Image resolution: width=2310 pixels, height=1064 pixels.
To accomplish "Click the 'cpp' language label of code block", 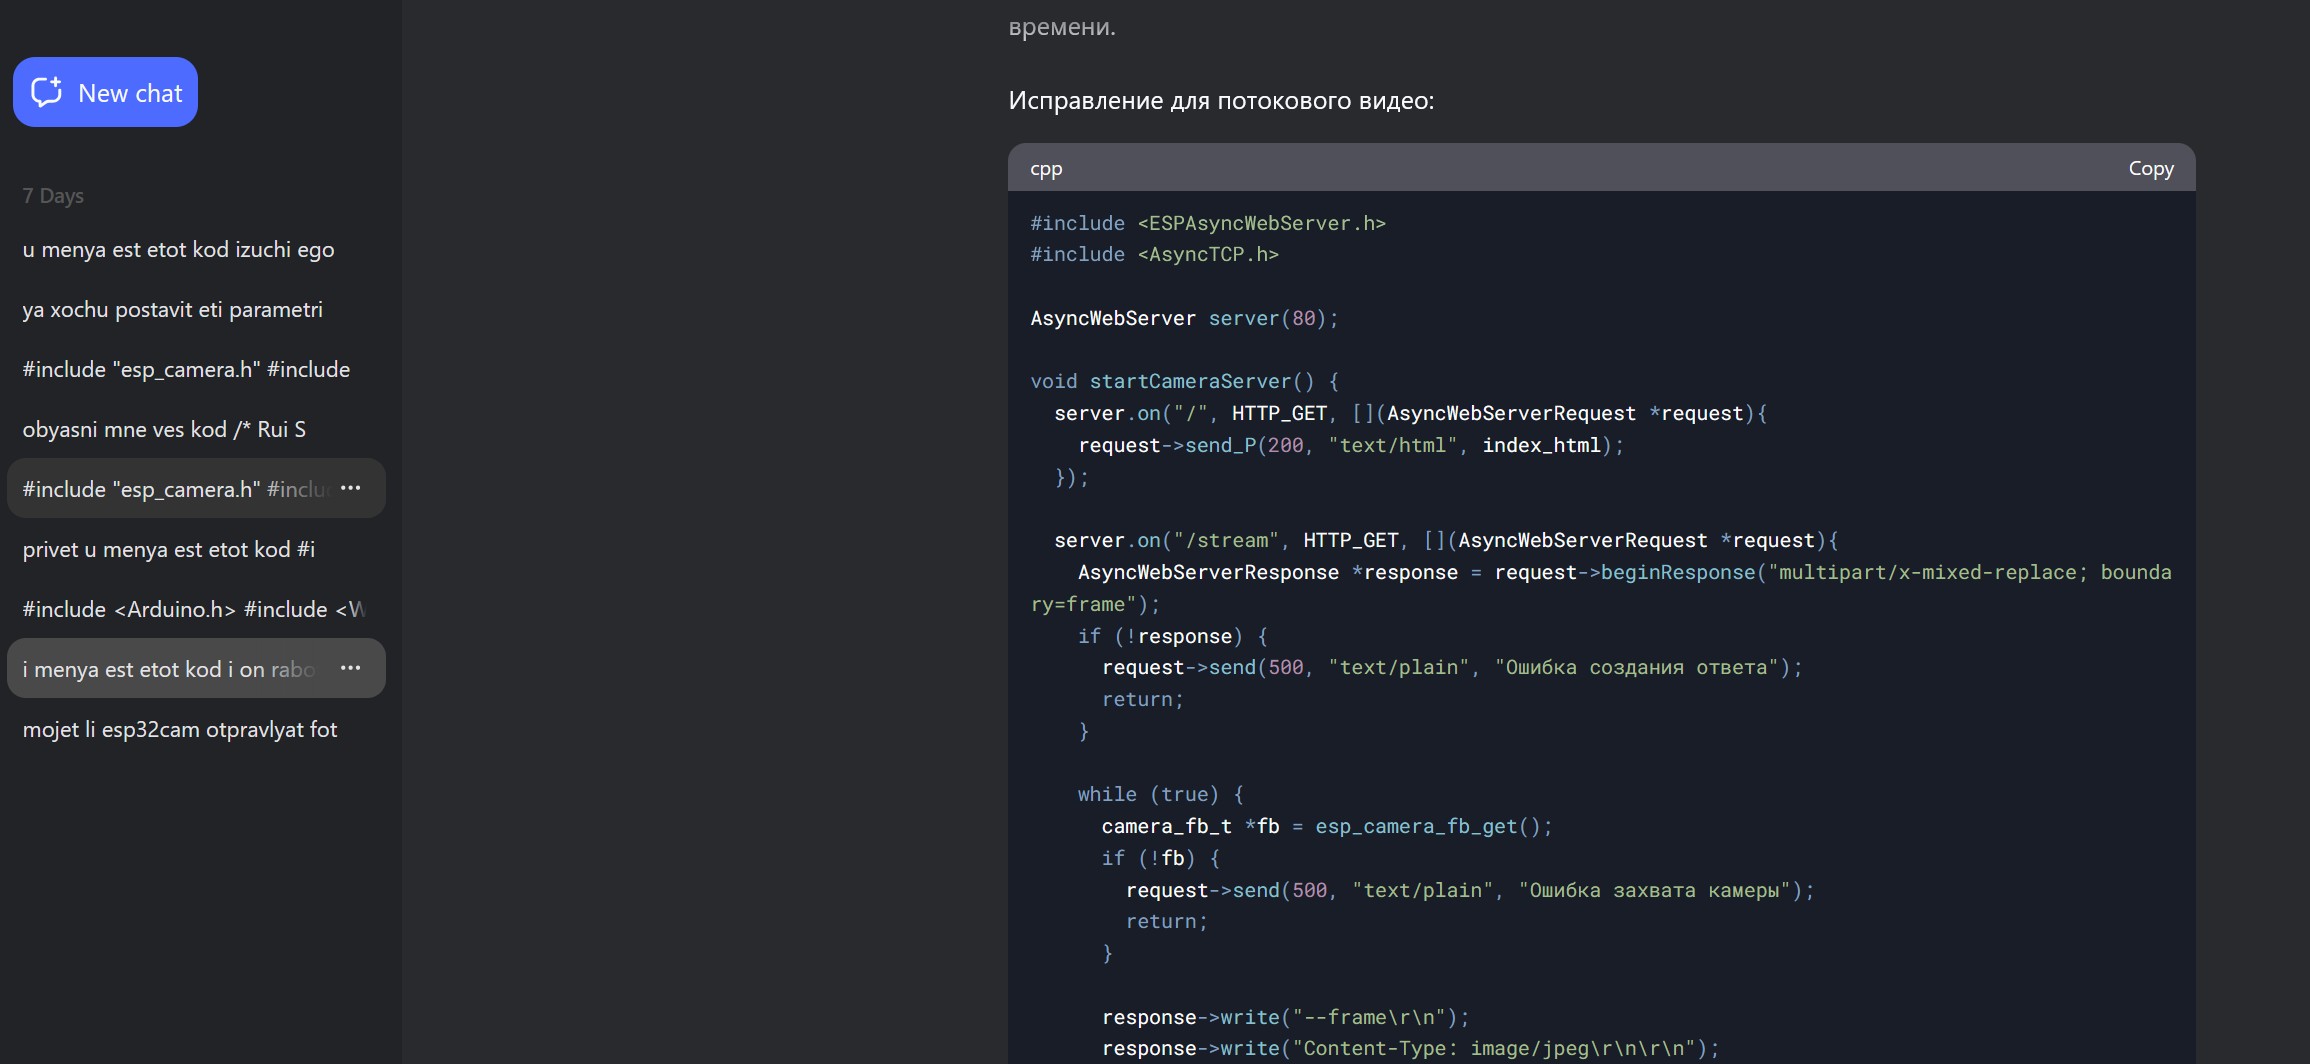I will [1046, 169].
